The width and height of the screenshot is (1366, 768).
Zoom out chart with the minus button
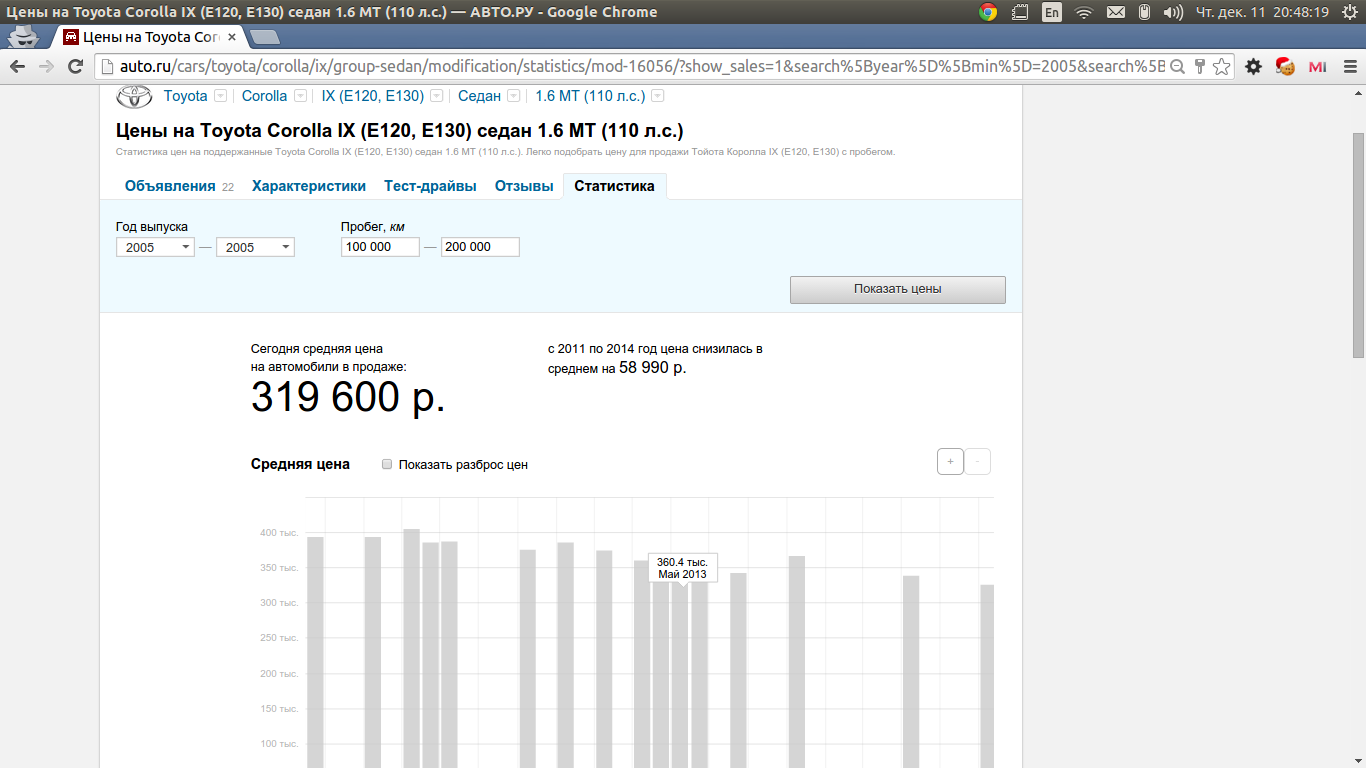(977, 462)
